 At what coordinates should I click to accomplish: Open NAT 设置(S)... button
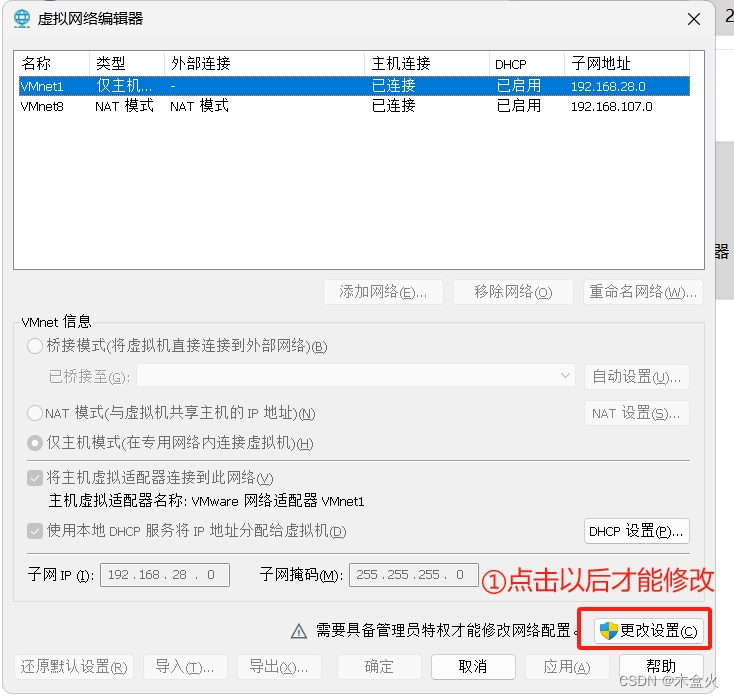click(637, 413)
